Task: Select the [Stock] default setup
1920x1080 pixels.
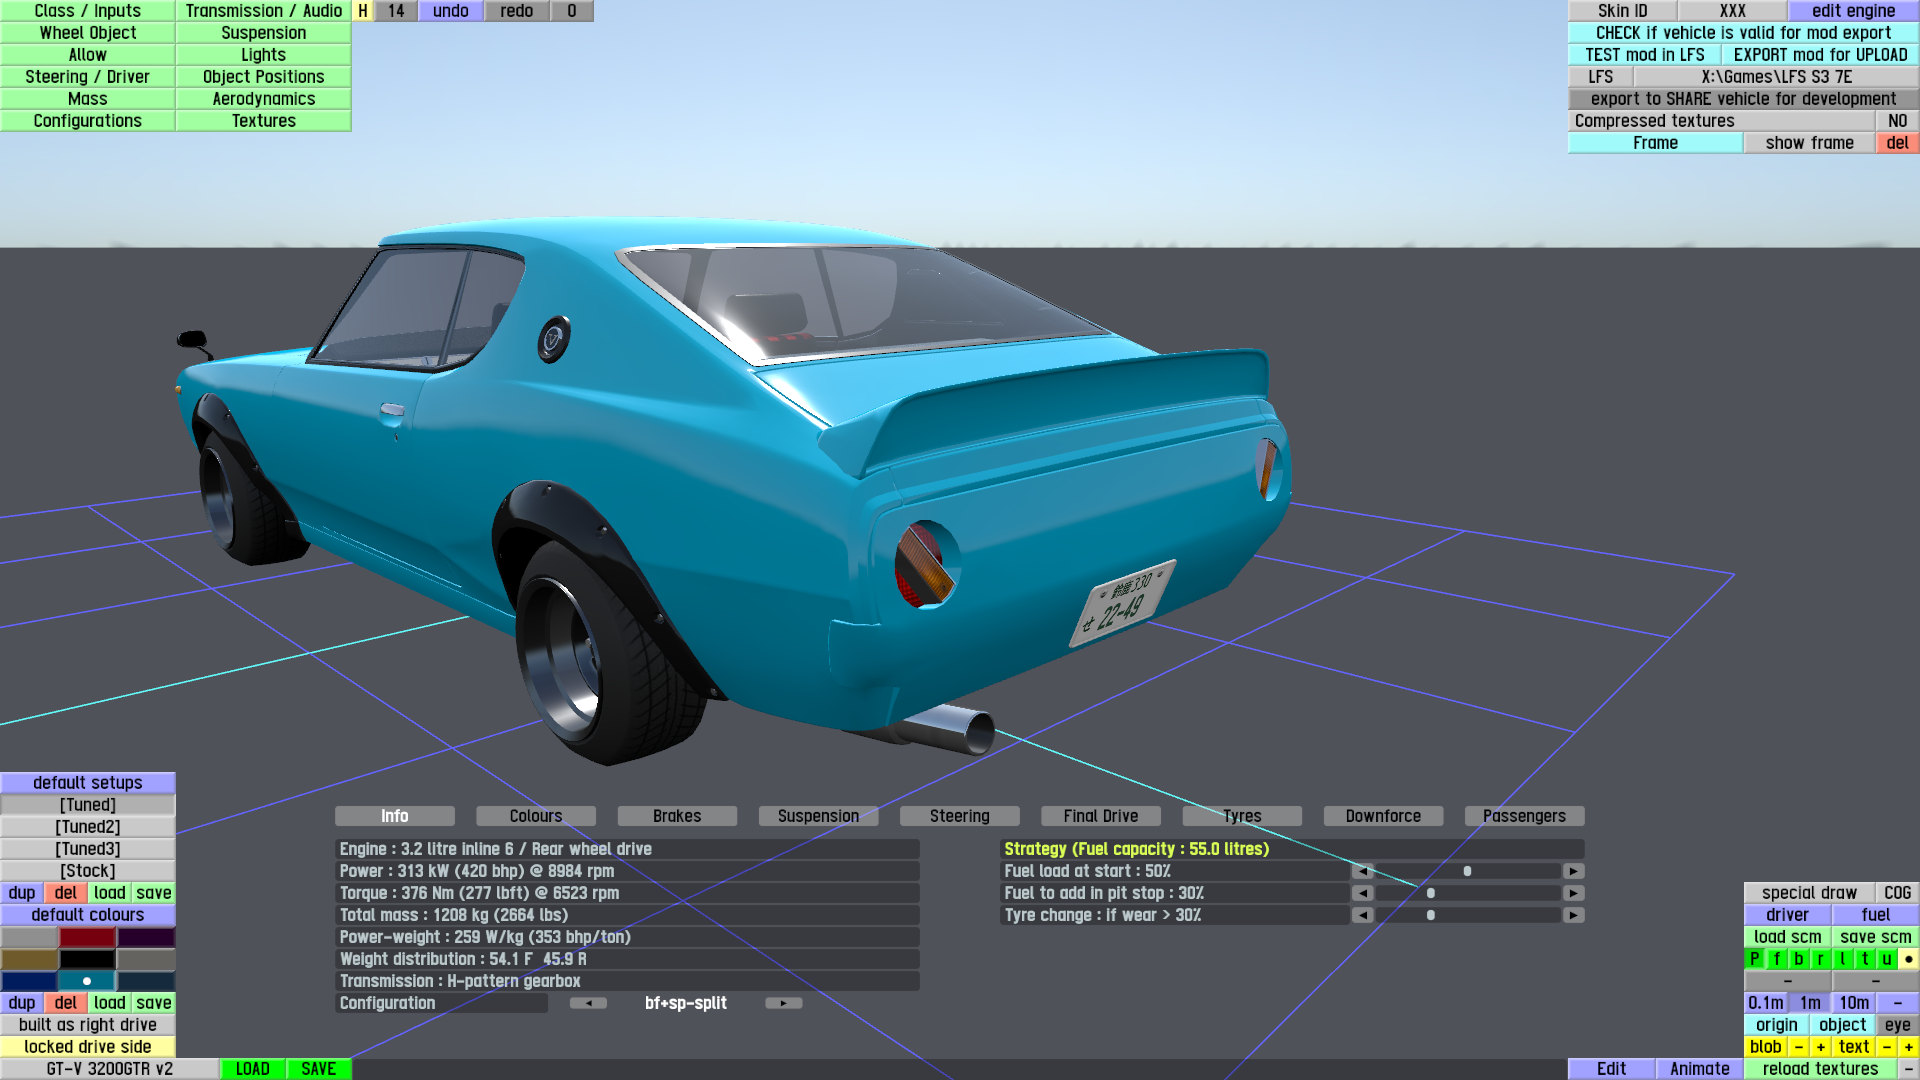Action: click(88, 871)
